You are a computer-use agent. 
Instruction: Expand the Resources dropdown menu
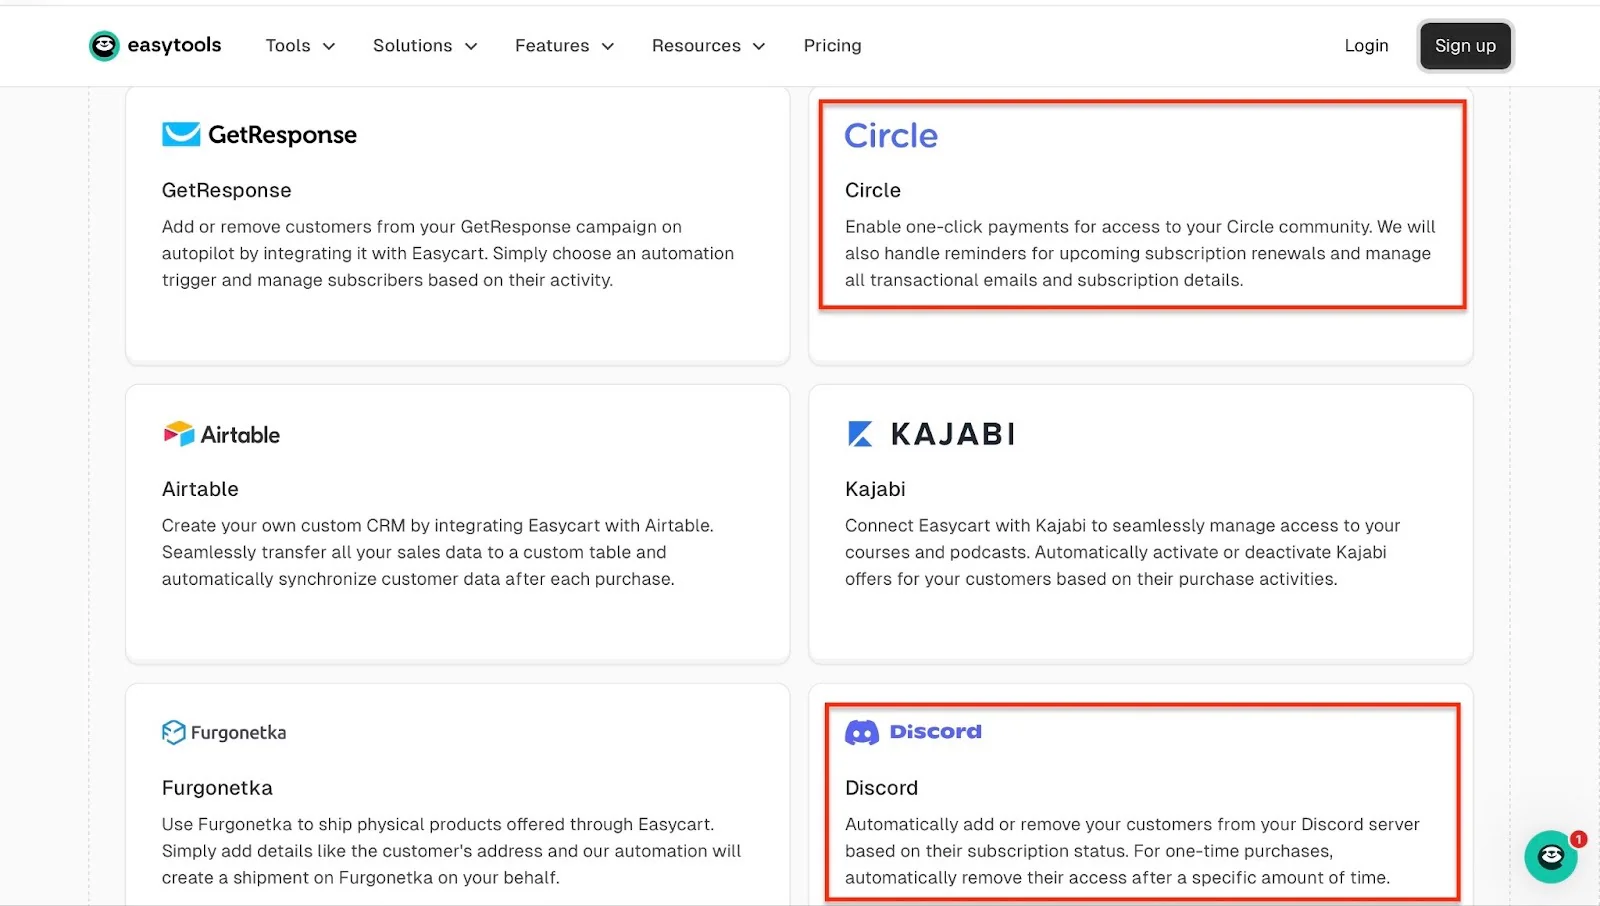pos(708,46)
